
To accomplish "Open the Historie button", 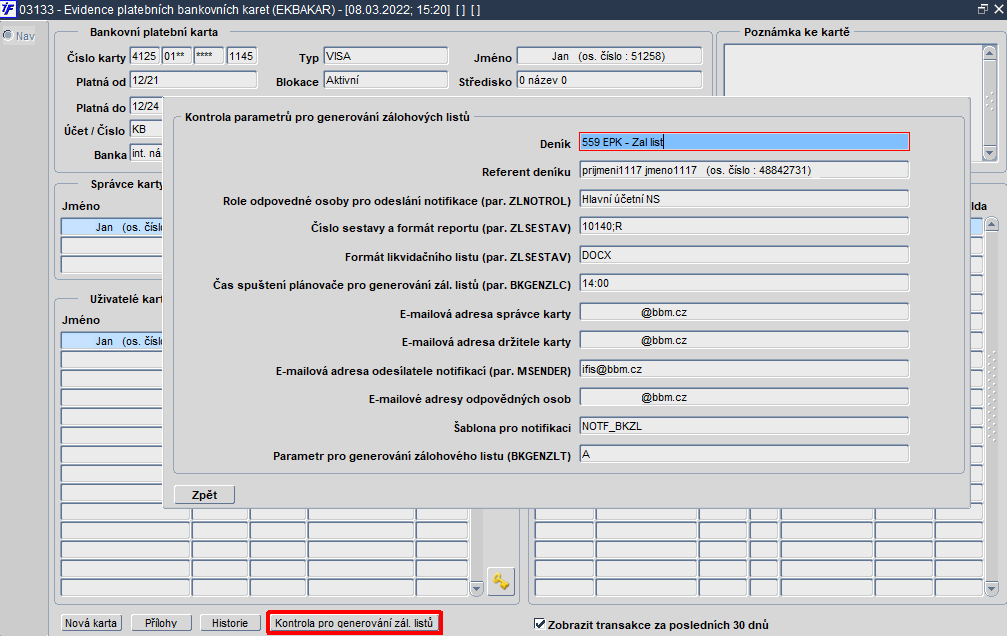I will [x=230, y=623].
